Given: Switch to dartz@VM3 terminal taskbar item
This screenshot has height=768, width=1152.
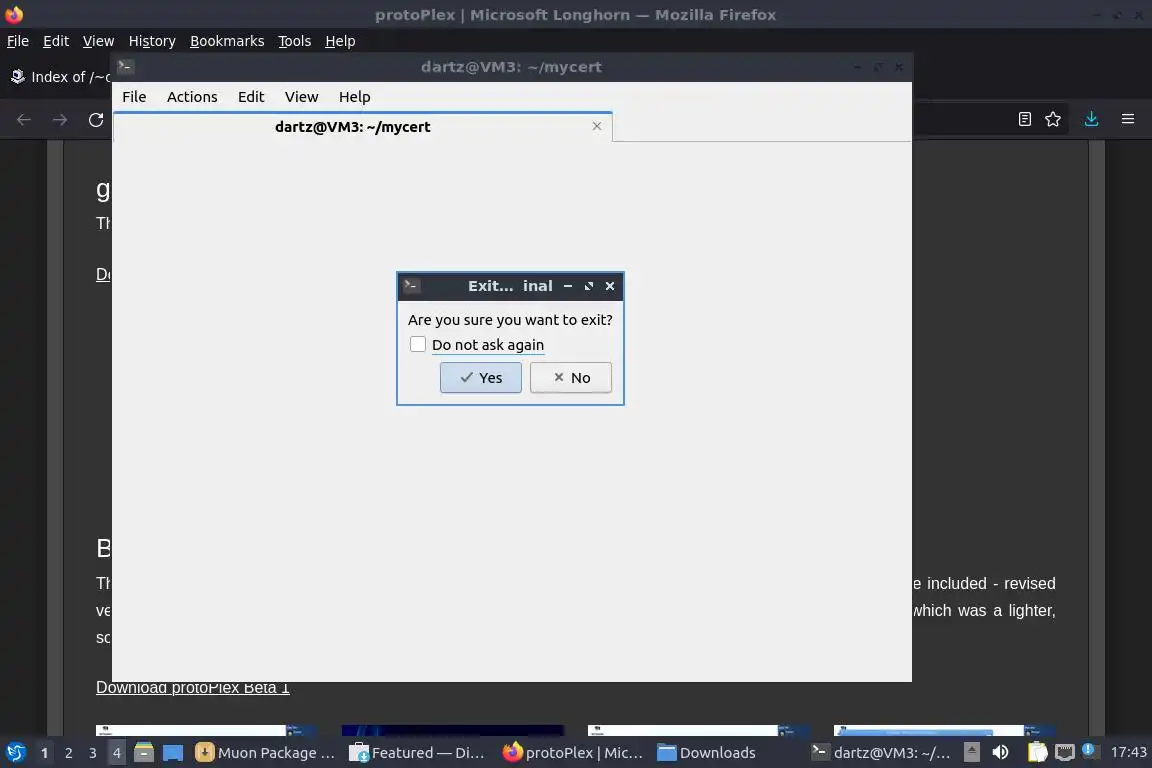Looking at the screenshot, I should click(880, 753).
